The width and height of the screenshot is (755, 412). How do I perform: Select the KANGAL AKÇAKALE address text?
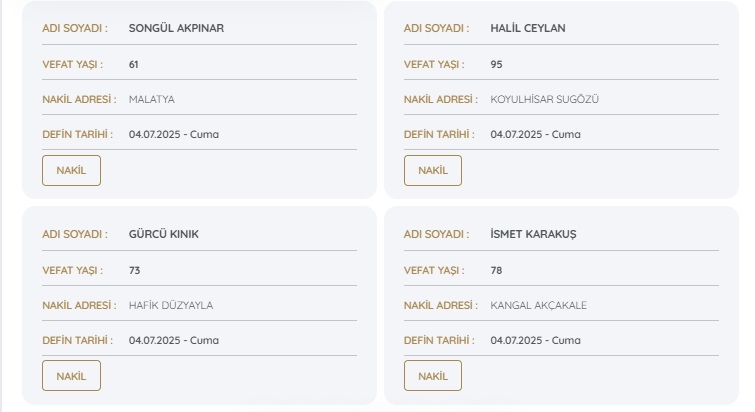(x=538, y=305)
